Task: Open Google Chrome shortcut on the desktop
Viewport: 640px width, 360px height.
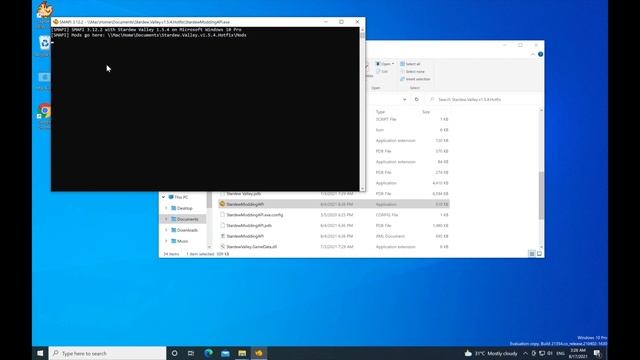Action: tap(44, 111)
